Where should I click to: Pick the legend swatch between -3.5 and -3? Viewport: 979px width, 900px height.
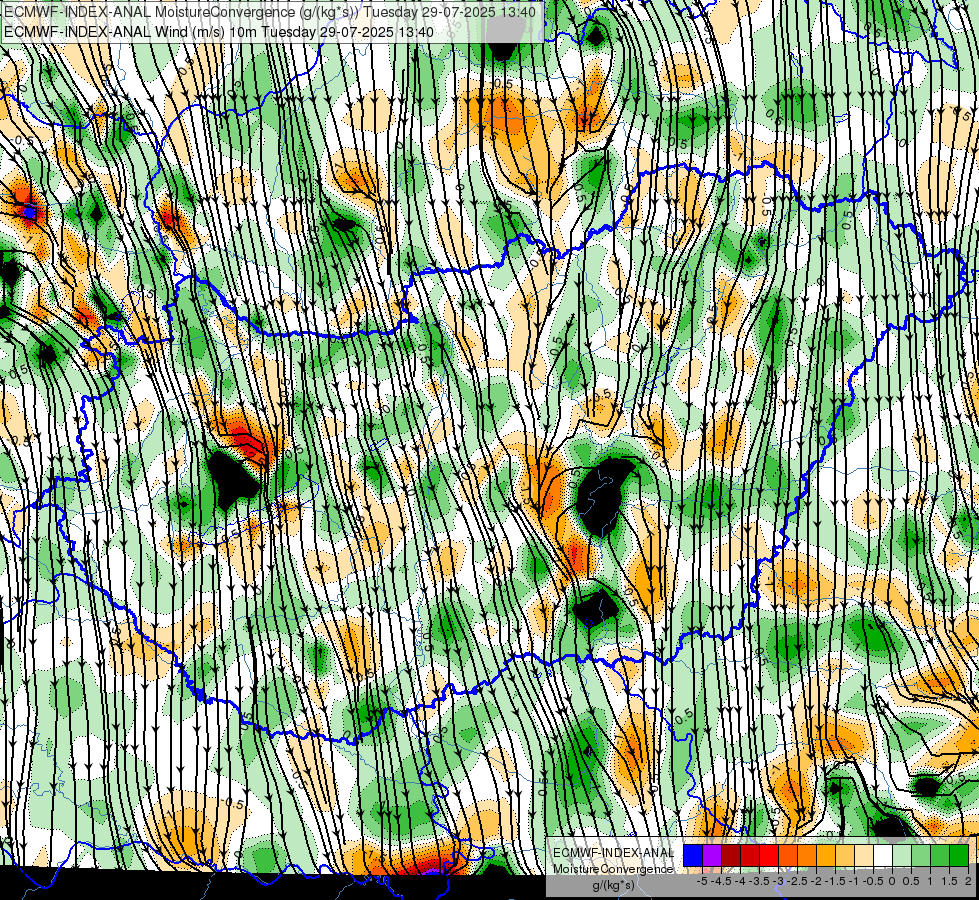click(x=769, y=855)
